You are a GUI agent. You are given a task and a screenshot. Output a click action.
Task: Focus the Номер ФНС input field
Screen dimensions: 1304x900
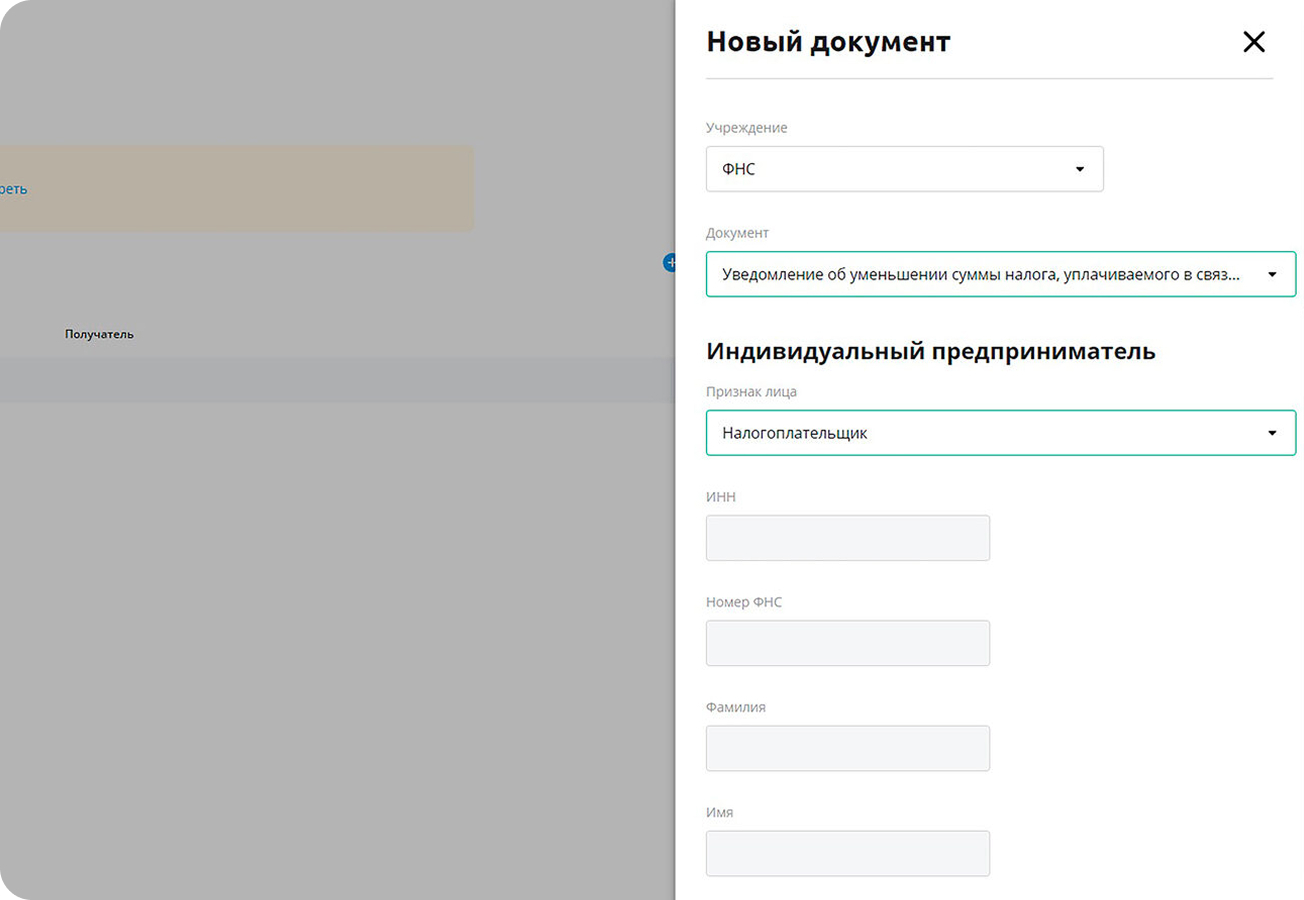click(848, 643)
